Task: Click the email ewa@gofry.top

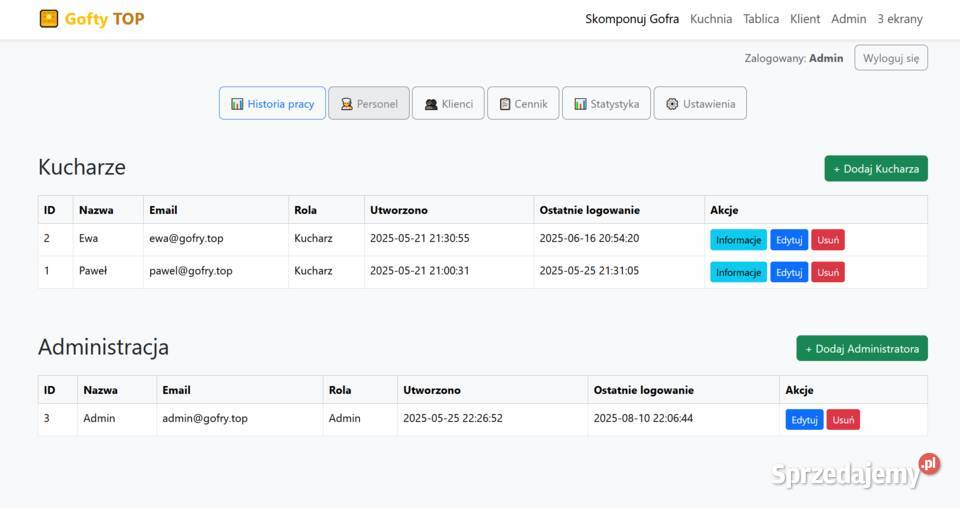Action: tap(186, 239)
